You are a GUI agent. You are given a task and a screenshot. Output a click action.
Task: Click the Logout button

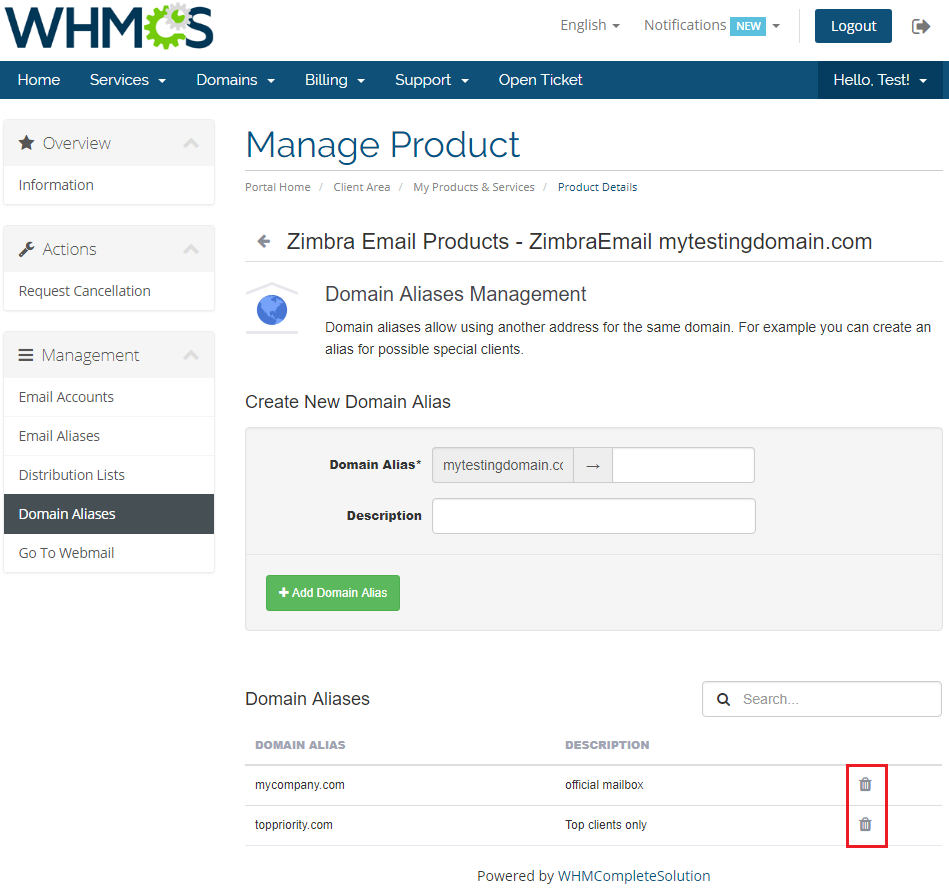[853, 26]
